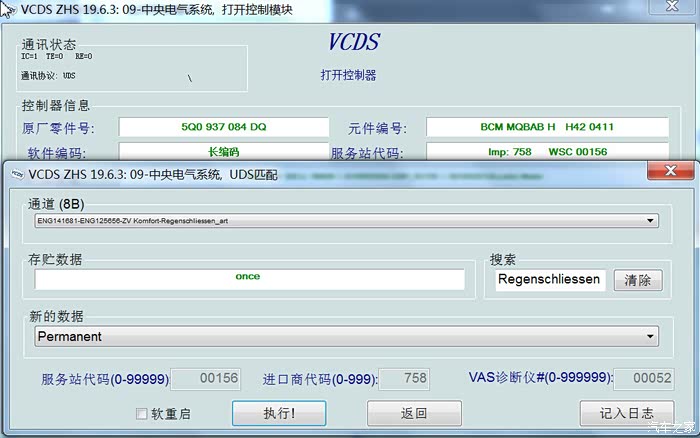
Task: Click the part number 5Q0 937 084 DQ
Action: 223,128
